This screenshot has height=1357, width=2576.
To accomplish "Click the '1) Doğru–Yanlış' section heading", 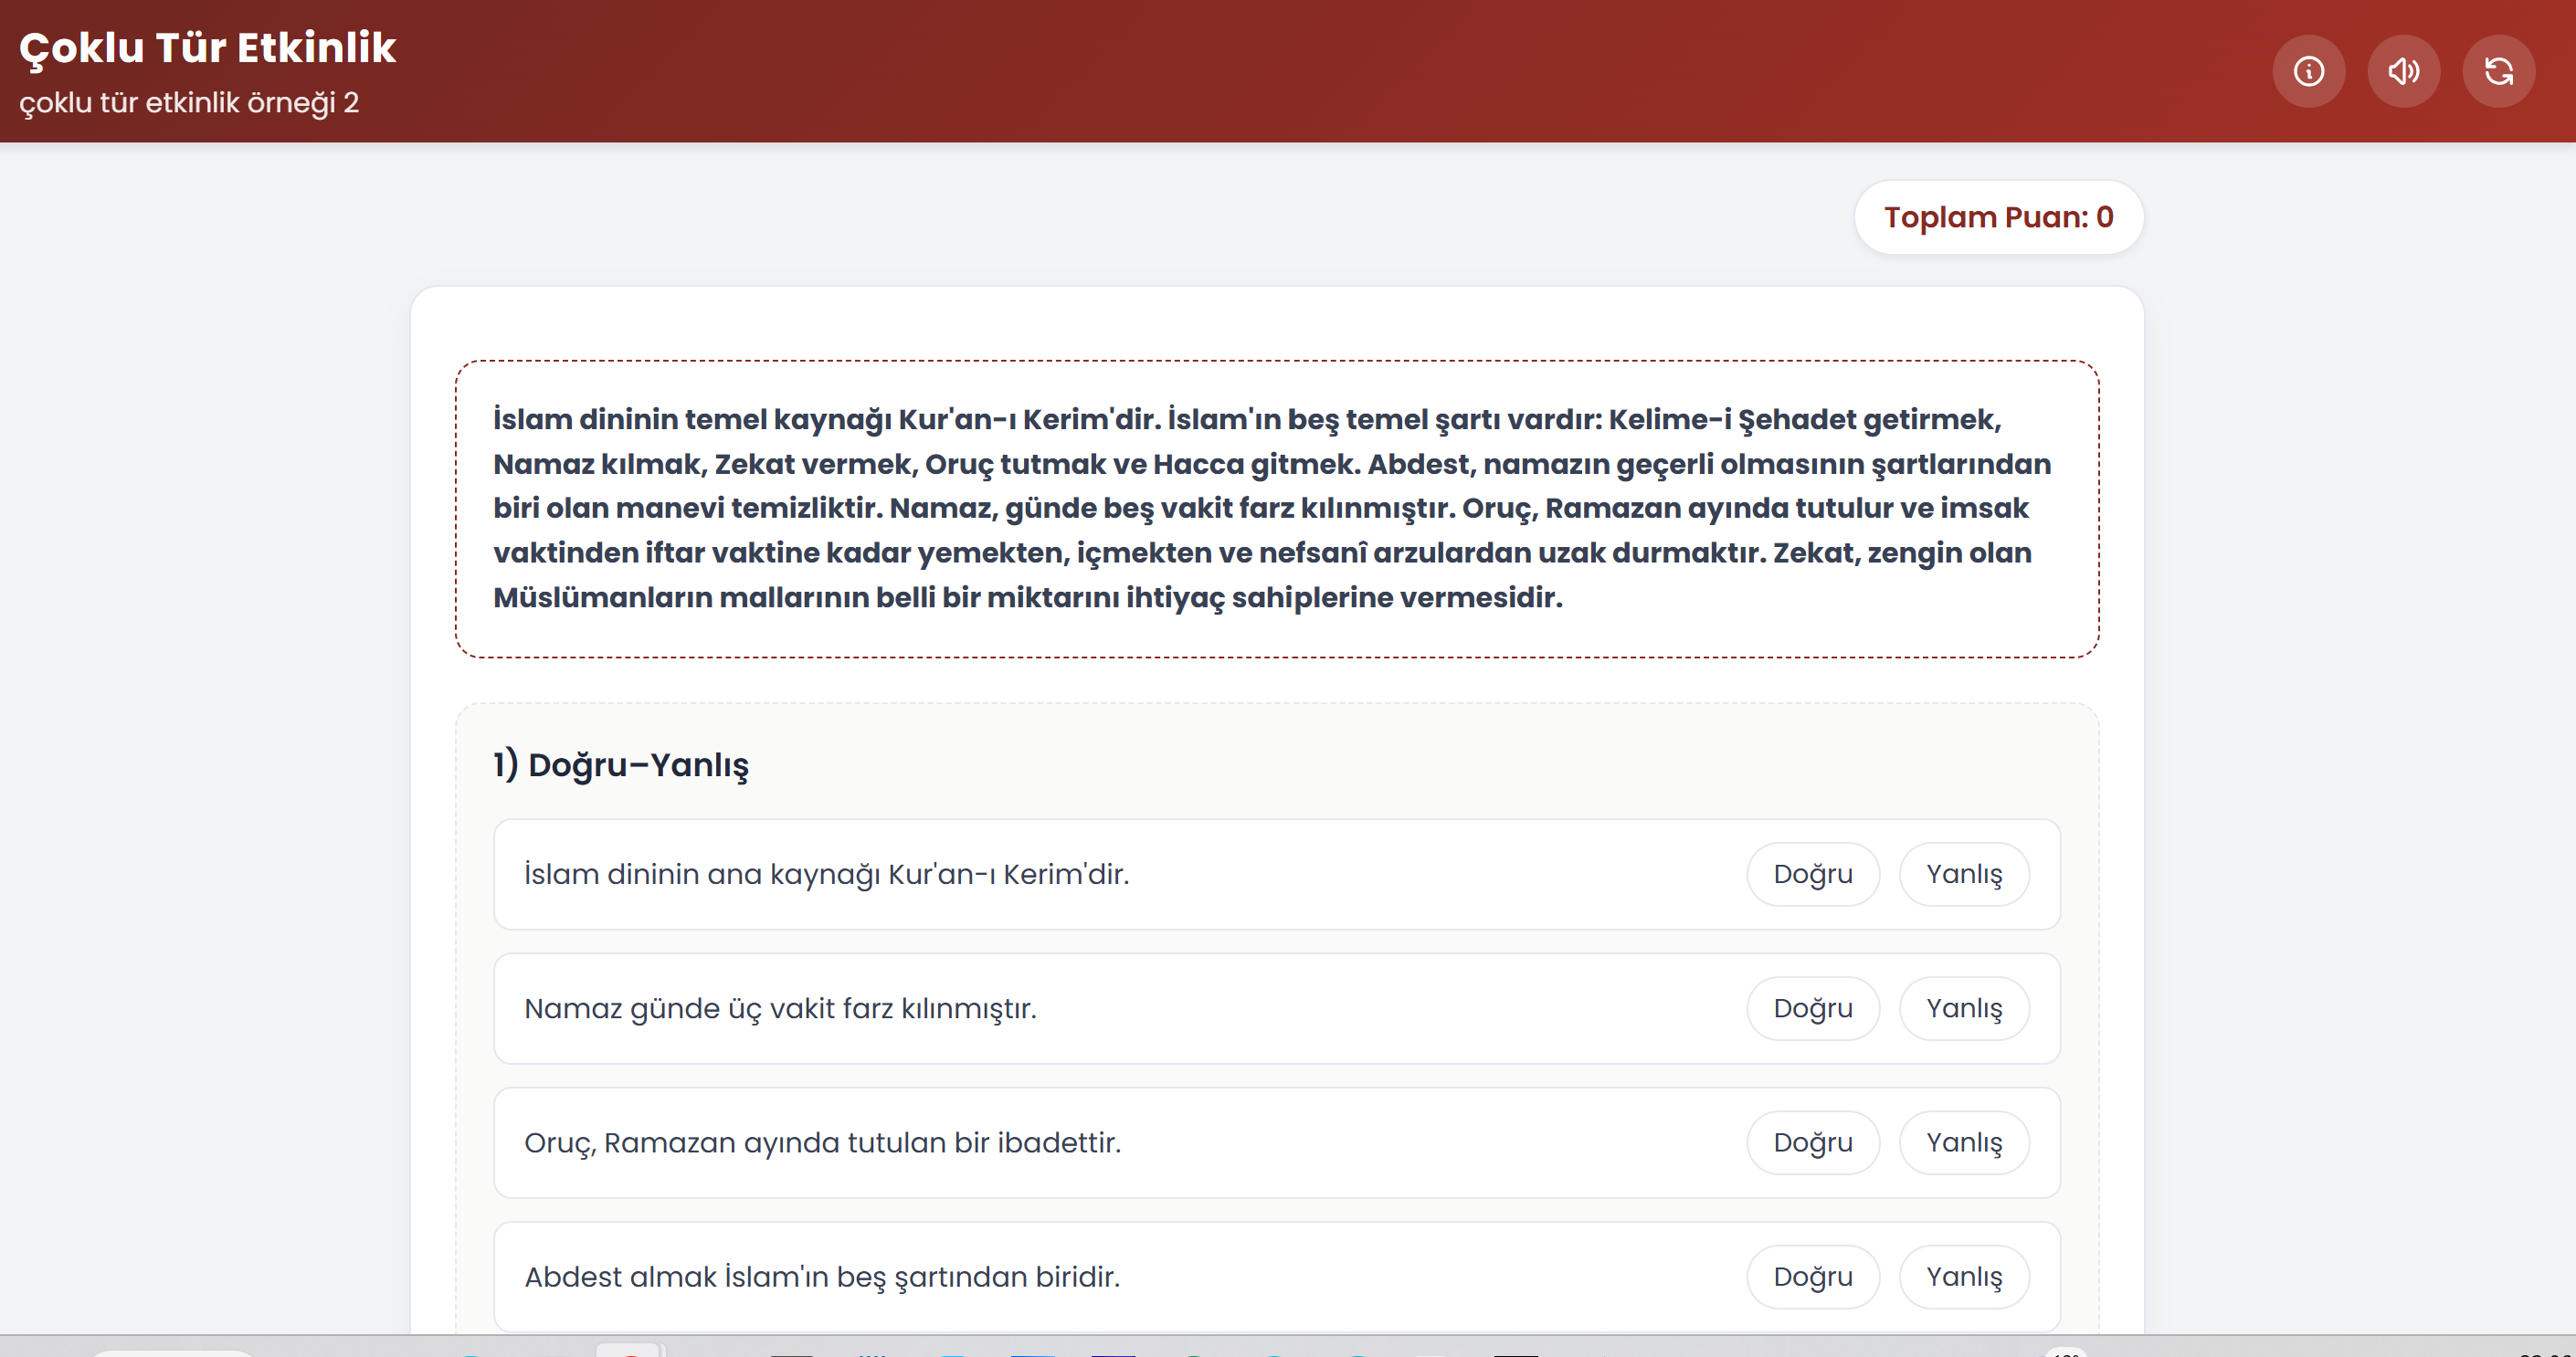I will point(621,764).
